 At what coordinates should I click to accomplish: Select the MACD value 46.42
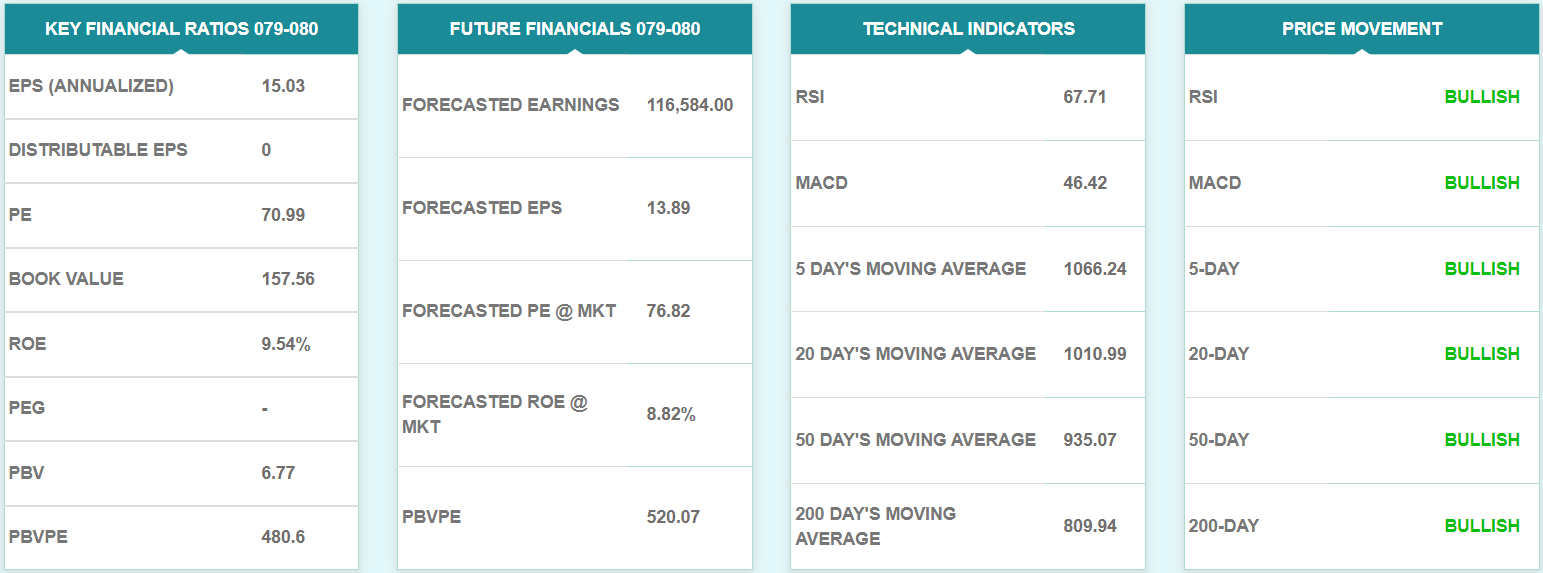(1085, 183)
